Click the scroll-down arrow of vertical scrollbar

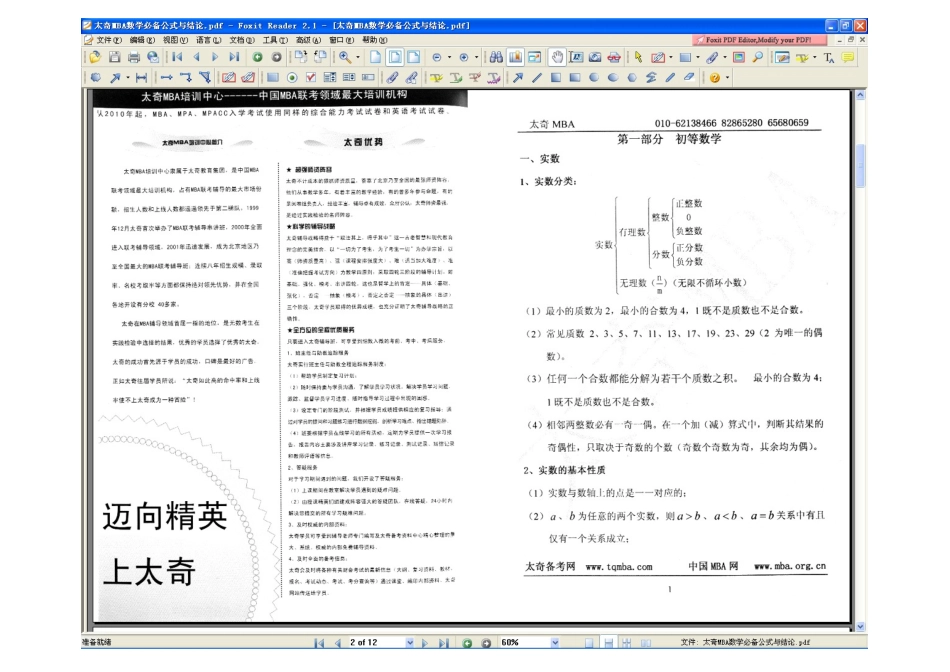(x=860, y=627)
